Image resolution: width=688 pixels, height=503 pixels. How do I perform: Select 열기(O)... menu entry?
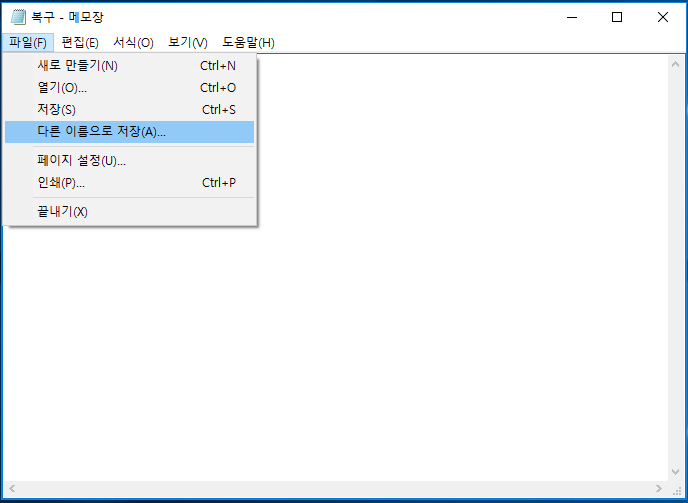129,88
